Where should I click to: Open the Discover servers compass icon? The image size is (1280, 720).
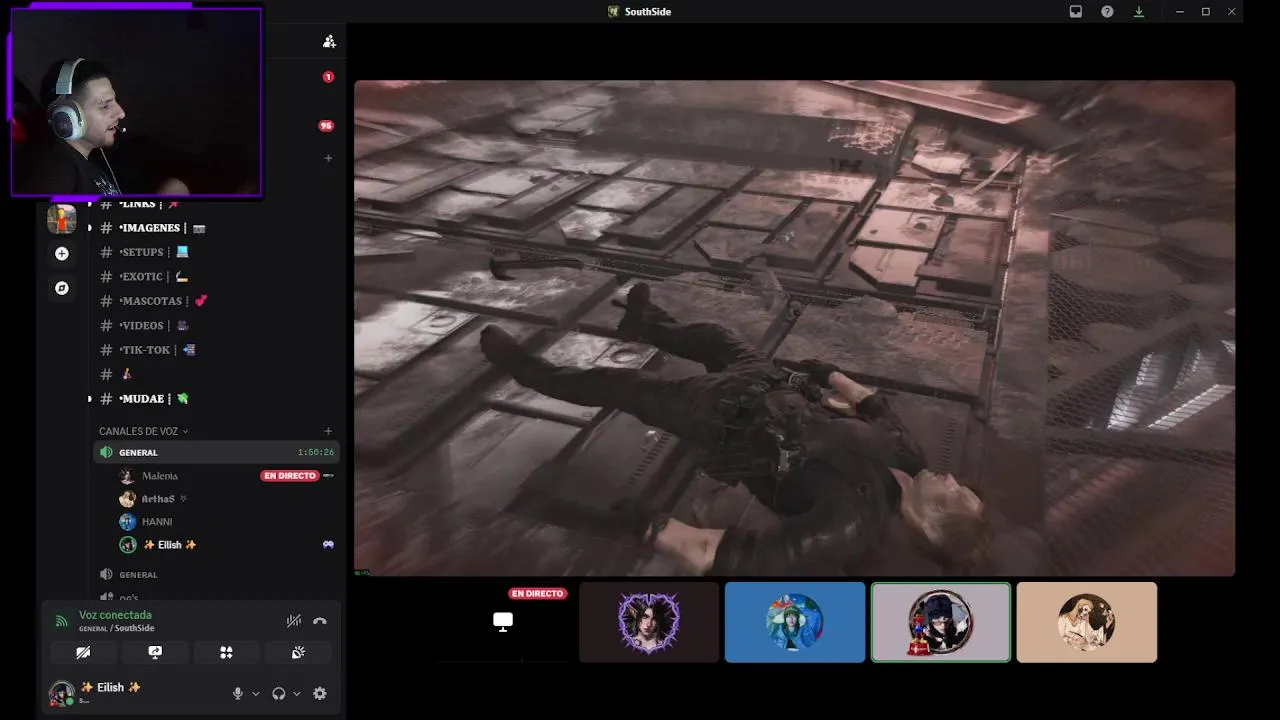(62, 288)
